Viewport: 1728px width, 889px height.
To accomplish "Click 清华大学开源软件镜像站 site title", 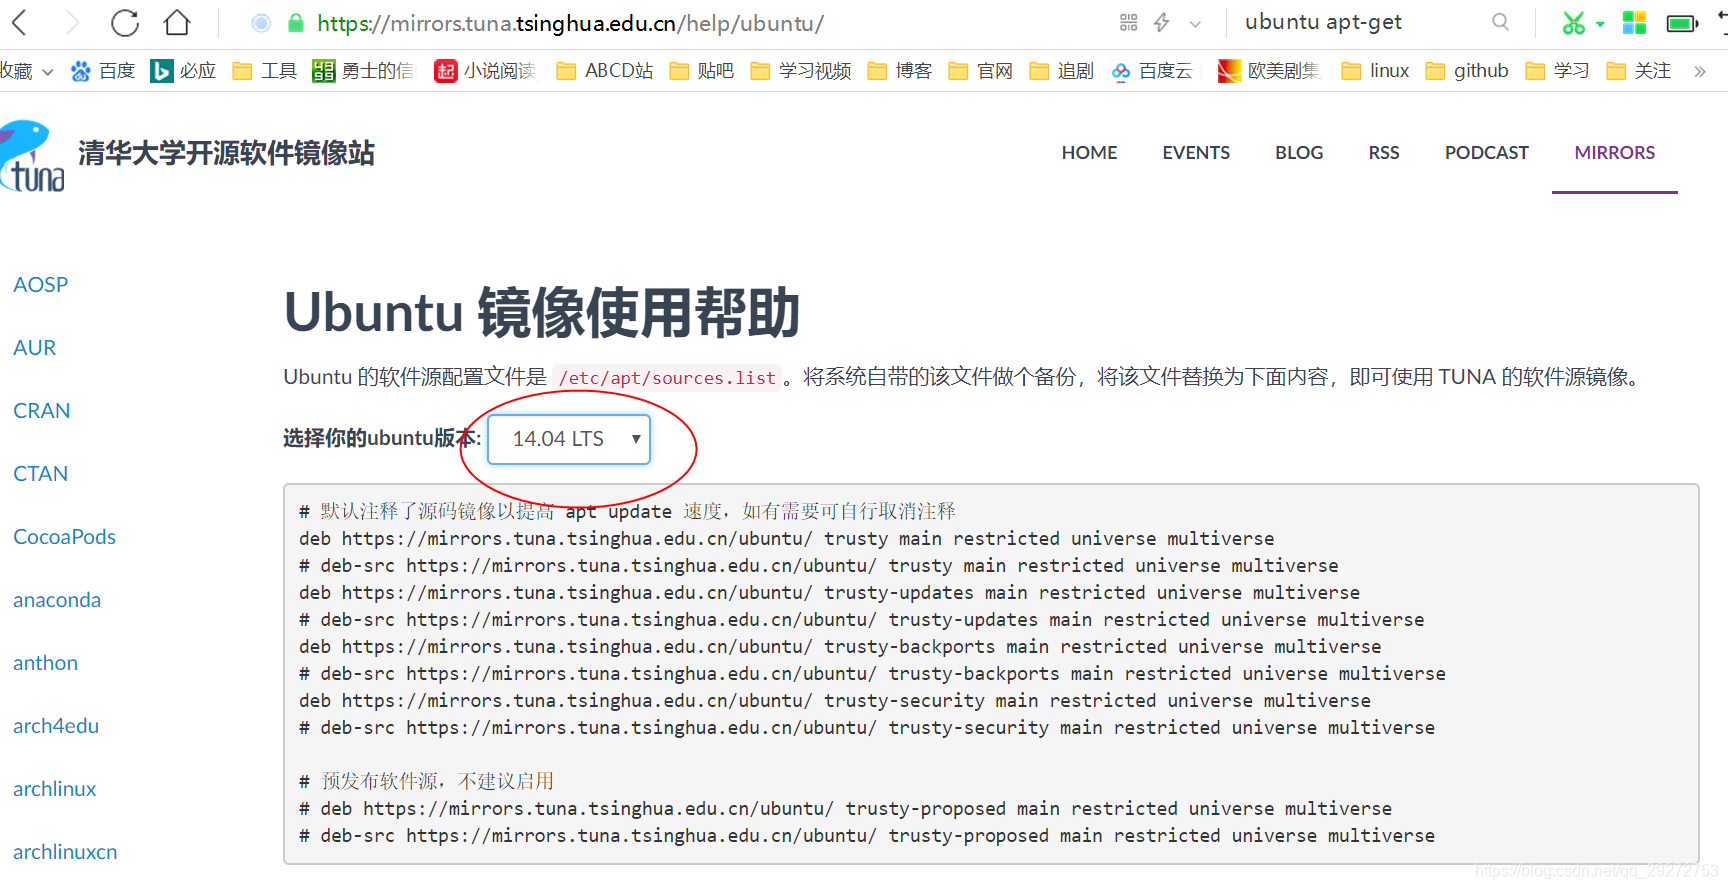I will pos(226,153).
